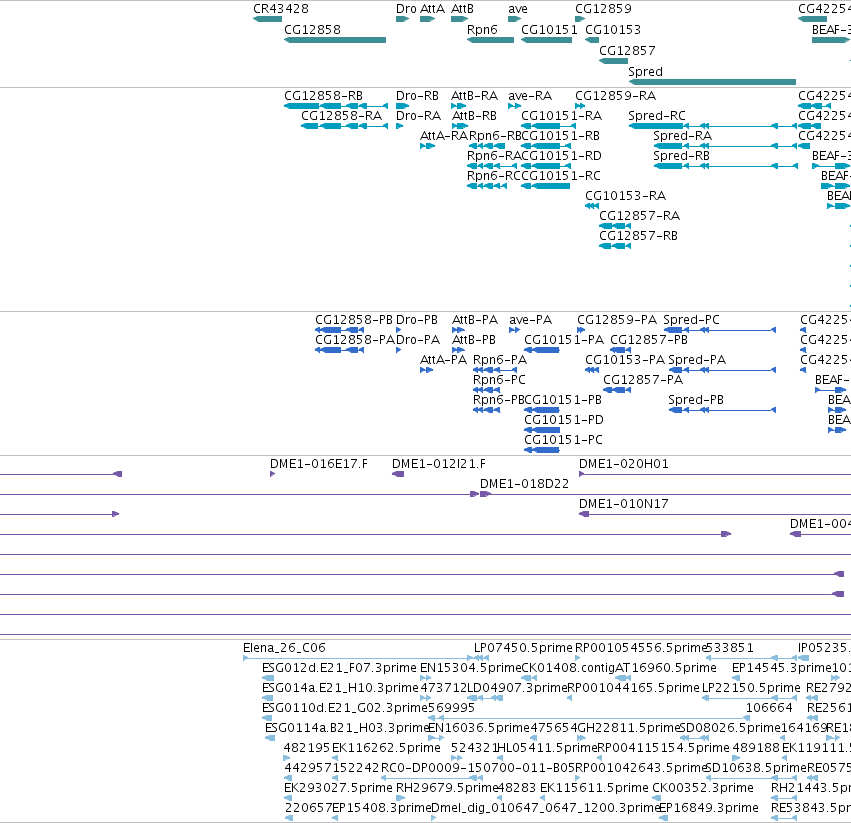The width and height of the screenshot is (851, 823).
Task: Select EST 569995
Action: [x=451, y=708]
